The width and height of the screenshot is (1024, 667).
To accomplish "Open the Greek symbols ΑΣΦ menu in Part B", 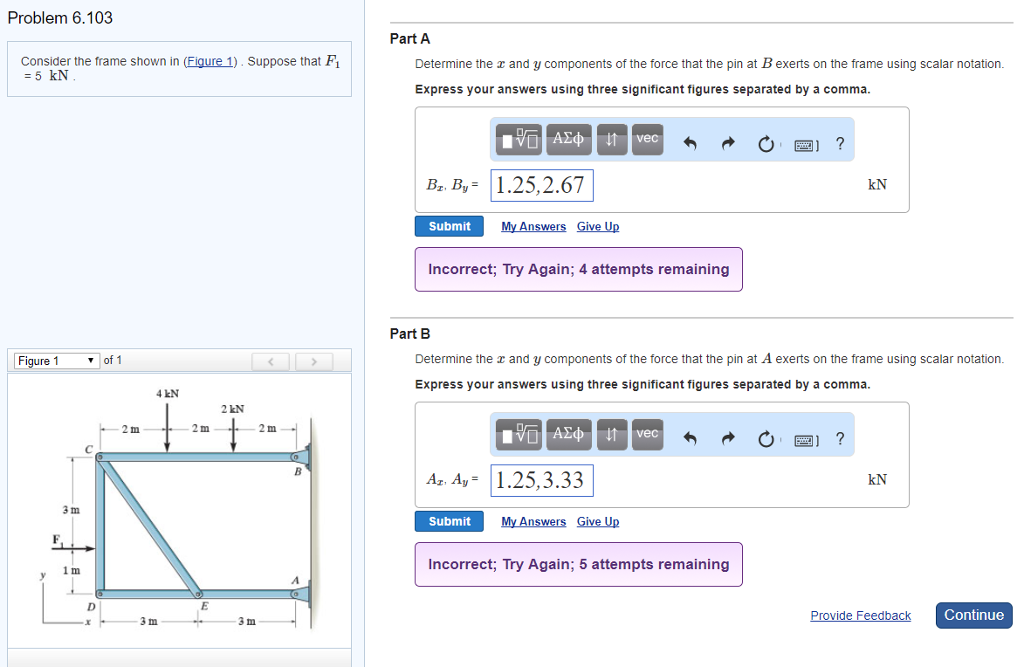I will [568, 434].
